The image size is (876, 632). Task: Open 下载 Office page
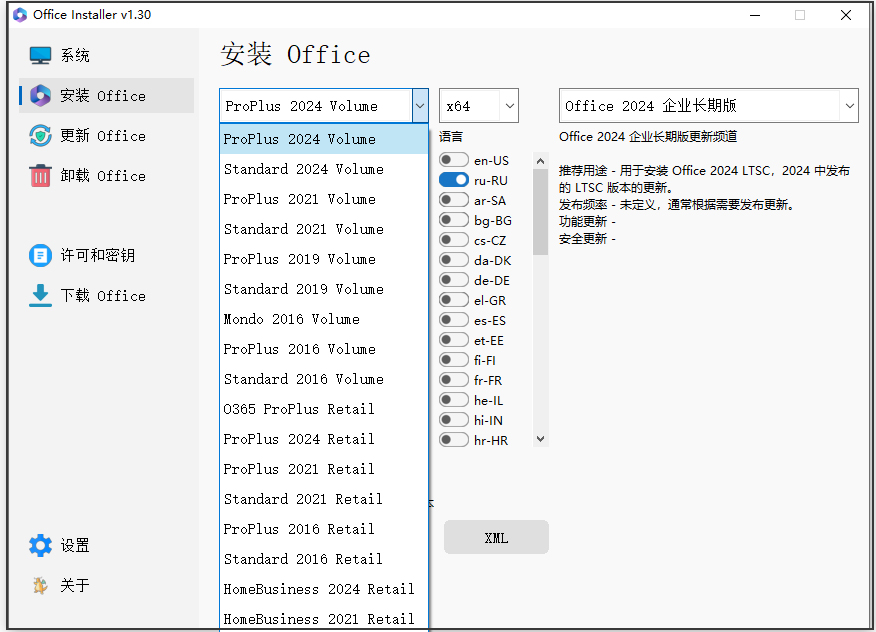106,296
